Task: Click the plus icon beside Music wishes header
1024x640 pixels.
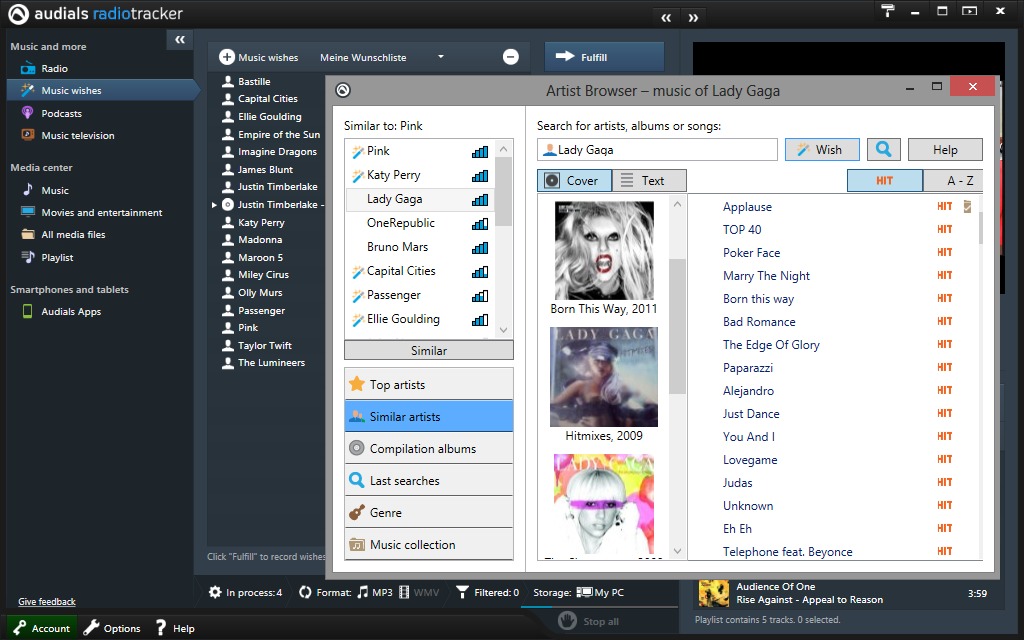Action: click(x=227, y=57)
